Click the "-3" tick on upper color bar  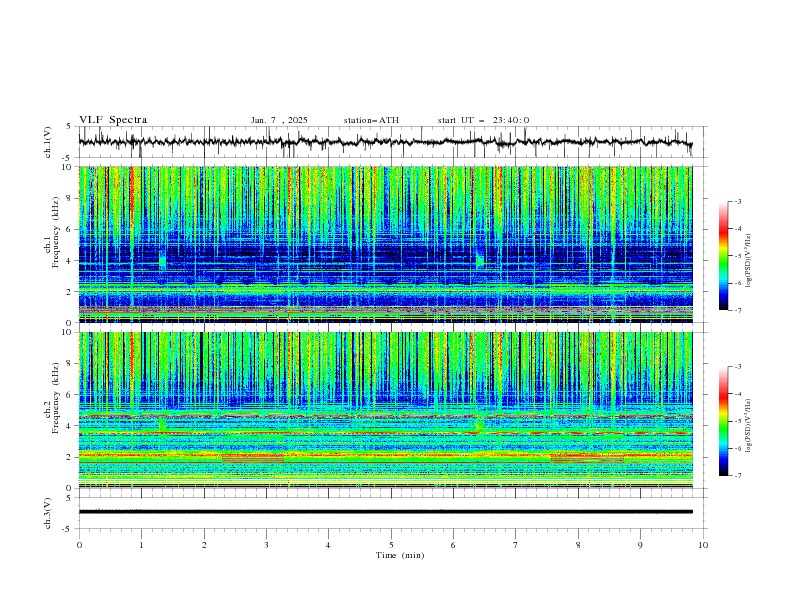pos(737,201)
